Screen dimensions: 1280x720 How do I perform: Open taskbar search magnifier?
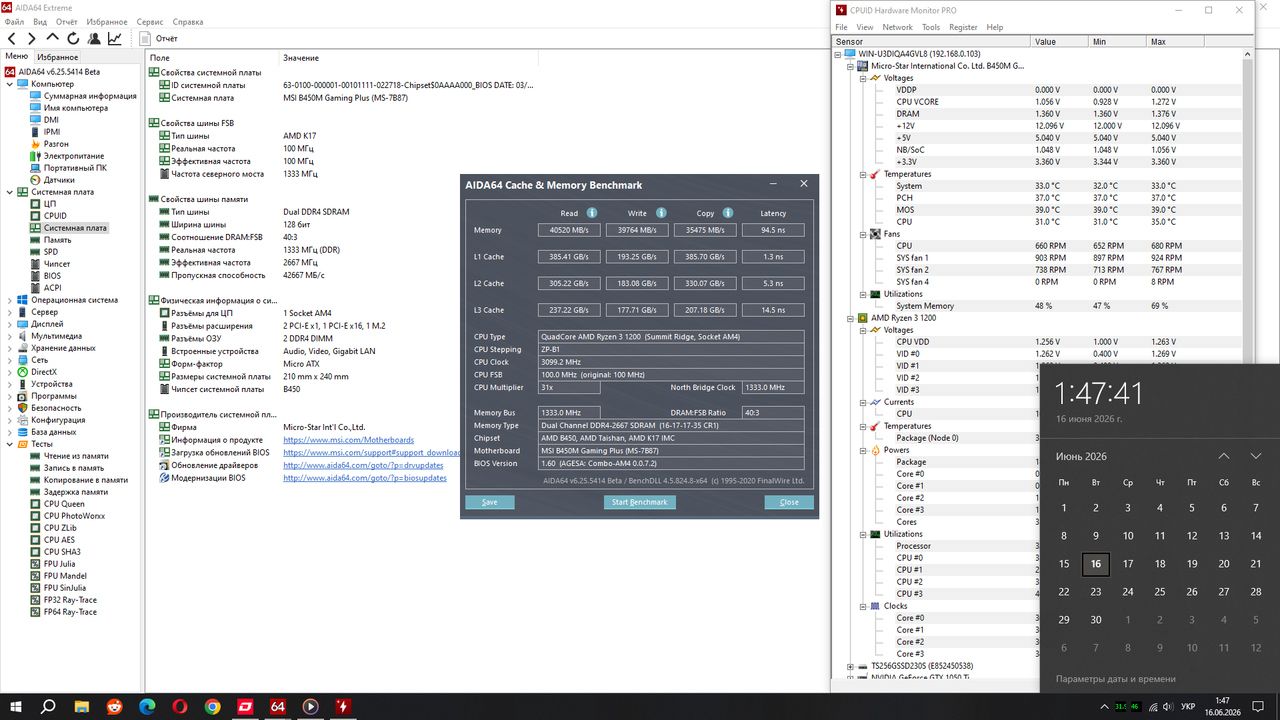[48, 706]
